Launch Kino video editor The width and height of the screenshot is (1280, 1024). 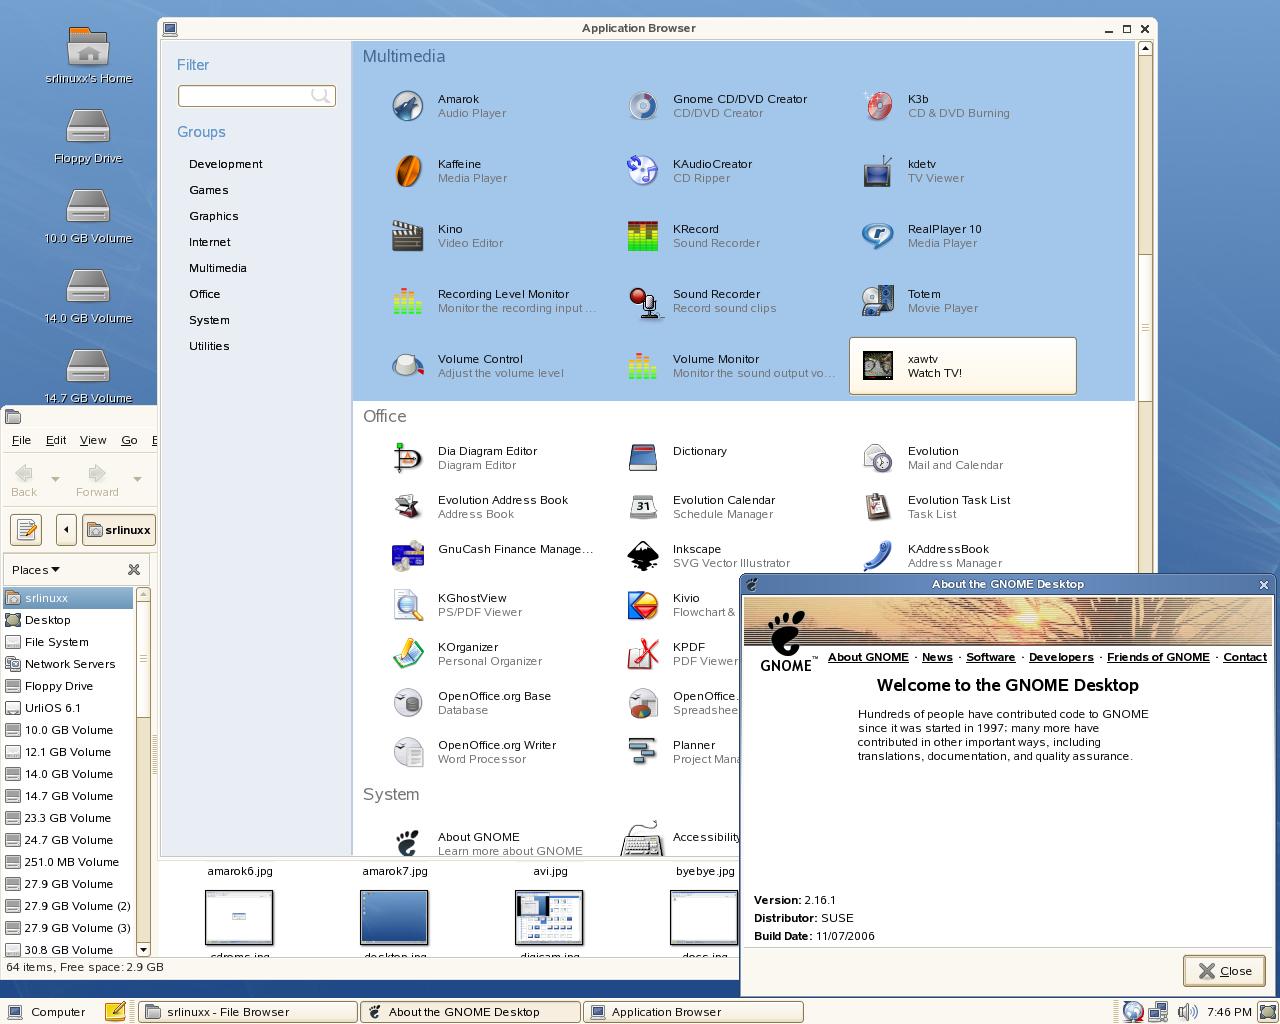click(x=407, y=236)
